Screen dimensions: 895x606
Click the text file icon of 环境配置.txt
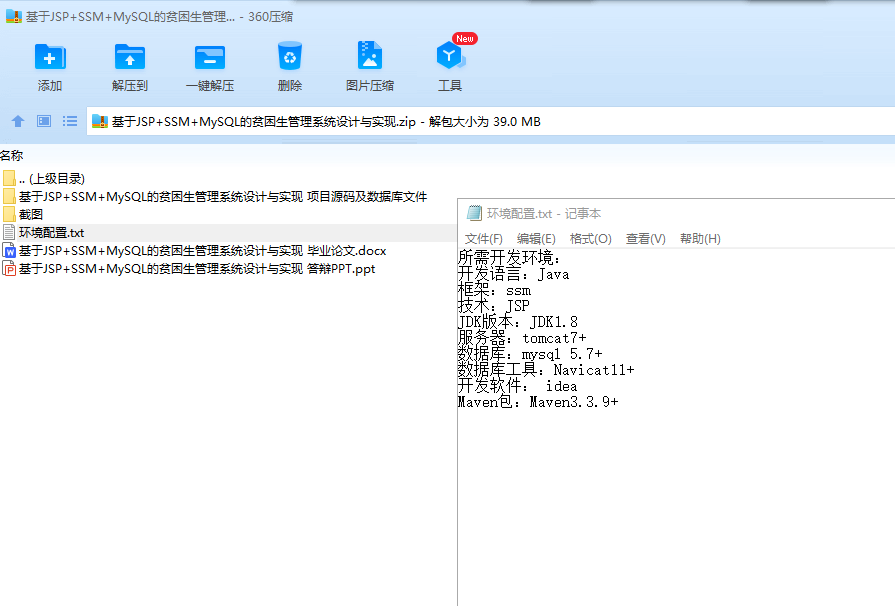[9, 232]
